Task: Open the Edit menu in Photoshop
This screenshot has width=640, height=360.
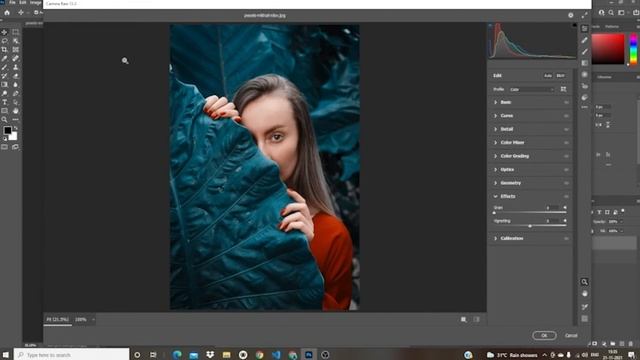Action: pos(23,2)
